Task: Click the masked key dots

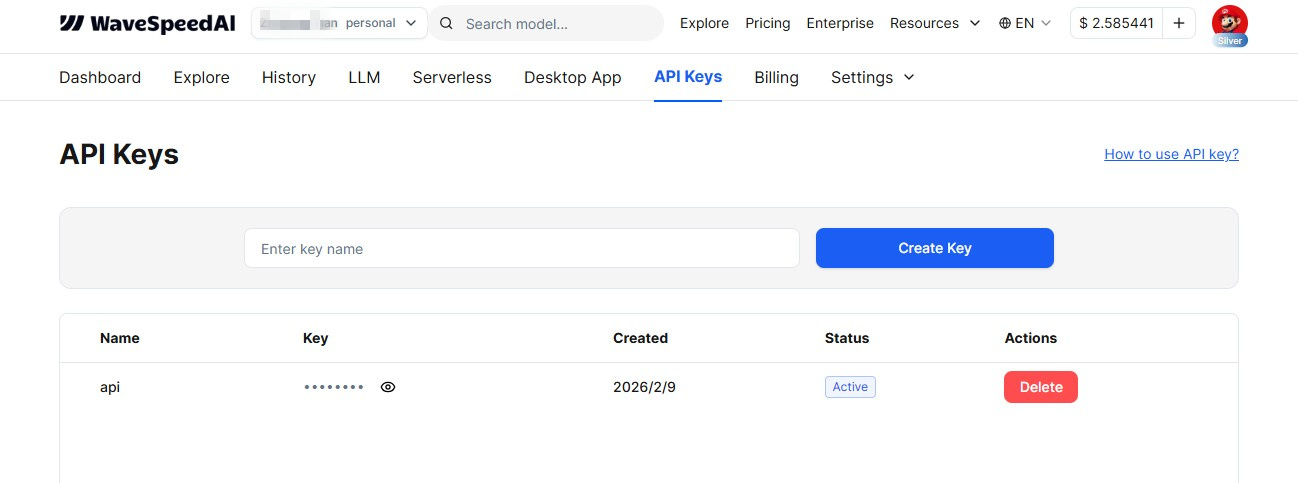Action: pos(334,387)
